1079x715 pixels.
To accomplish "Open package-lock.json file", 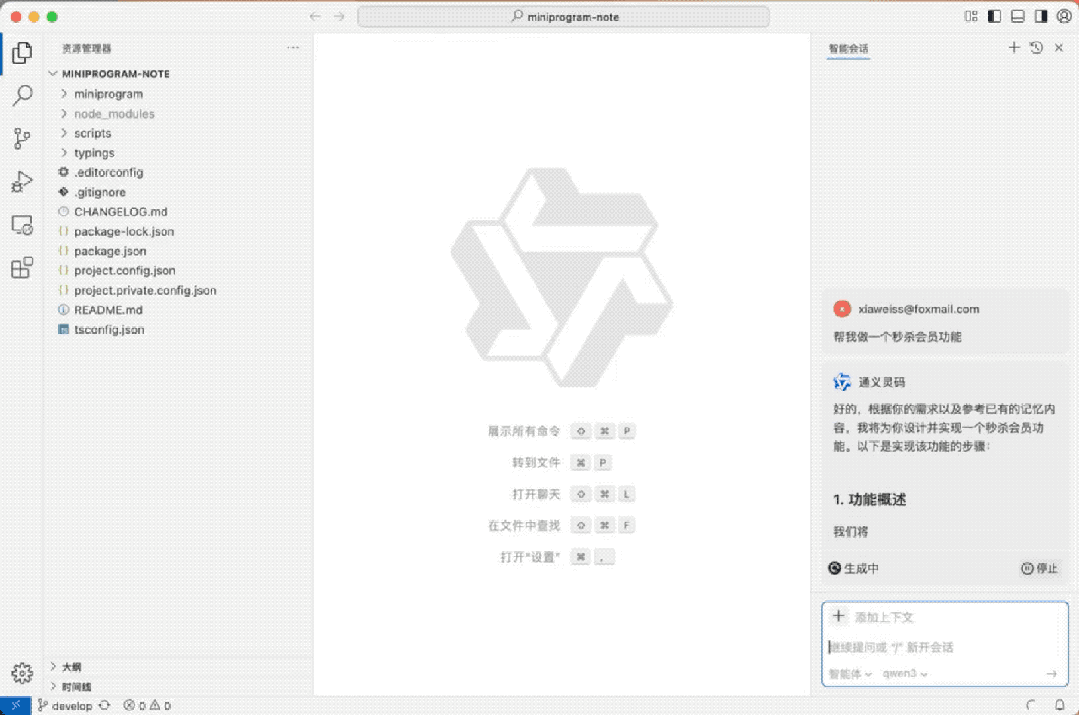I will coord(124,231).
